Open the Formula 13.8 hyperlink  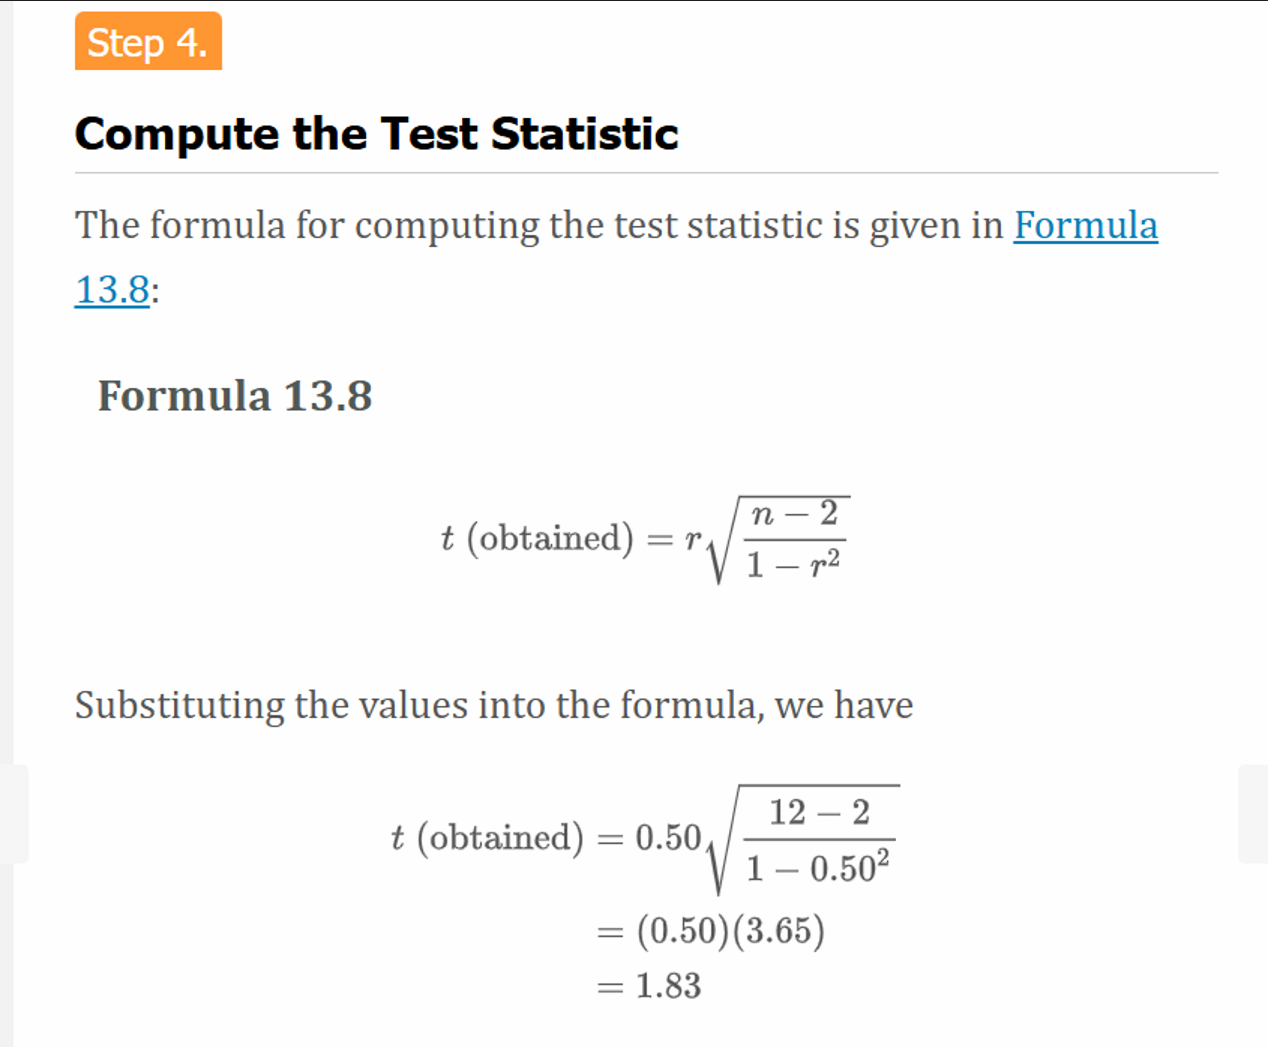(x=1085, y=226)
